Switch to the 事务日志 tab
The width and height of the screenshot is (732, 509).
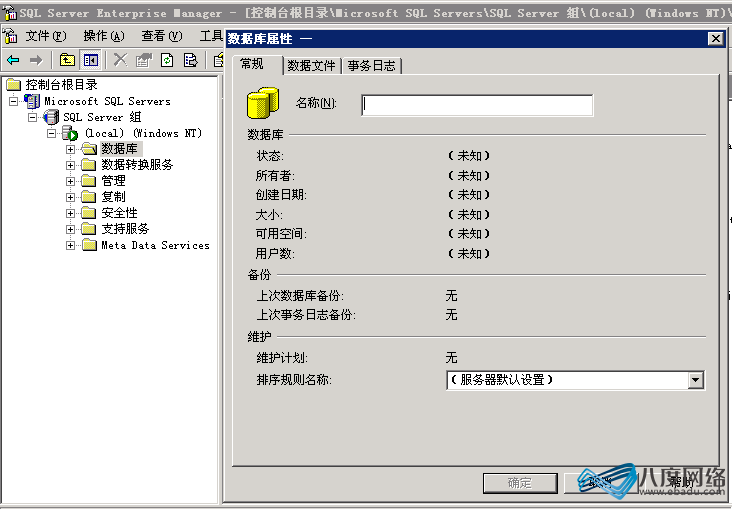pyautogui.click(x=371, y=66)
